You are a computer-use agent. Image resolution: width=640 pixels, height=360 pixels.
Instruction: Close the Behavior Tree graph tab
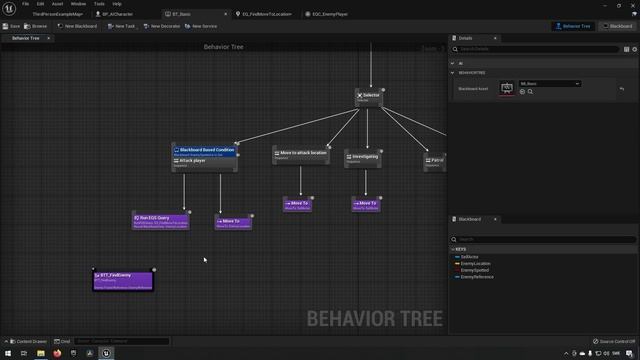point(49,38)
